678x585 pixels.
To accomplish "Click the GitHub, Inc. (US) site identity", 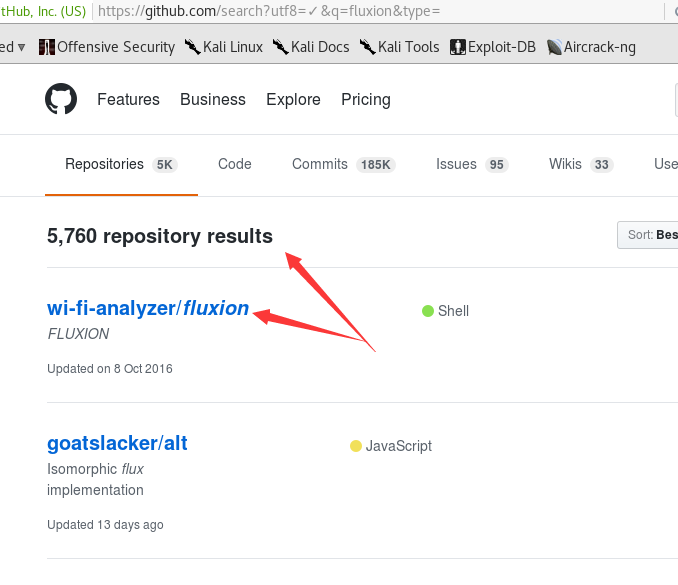I will point(43,11).
